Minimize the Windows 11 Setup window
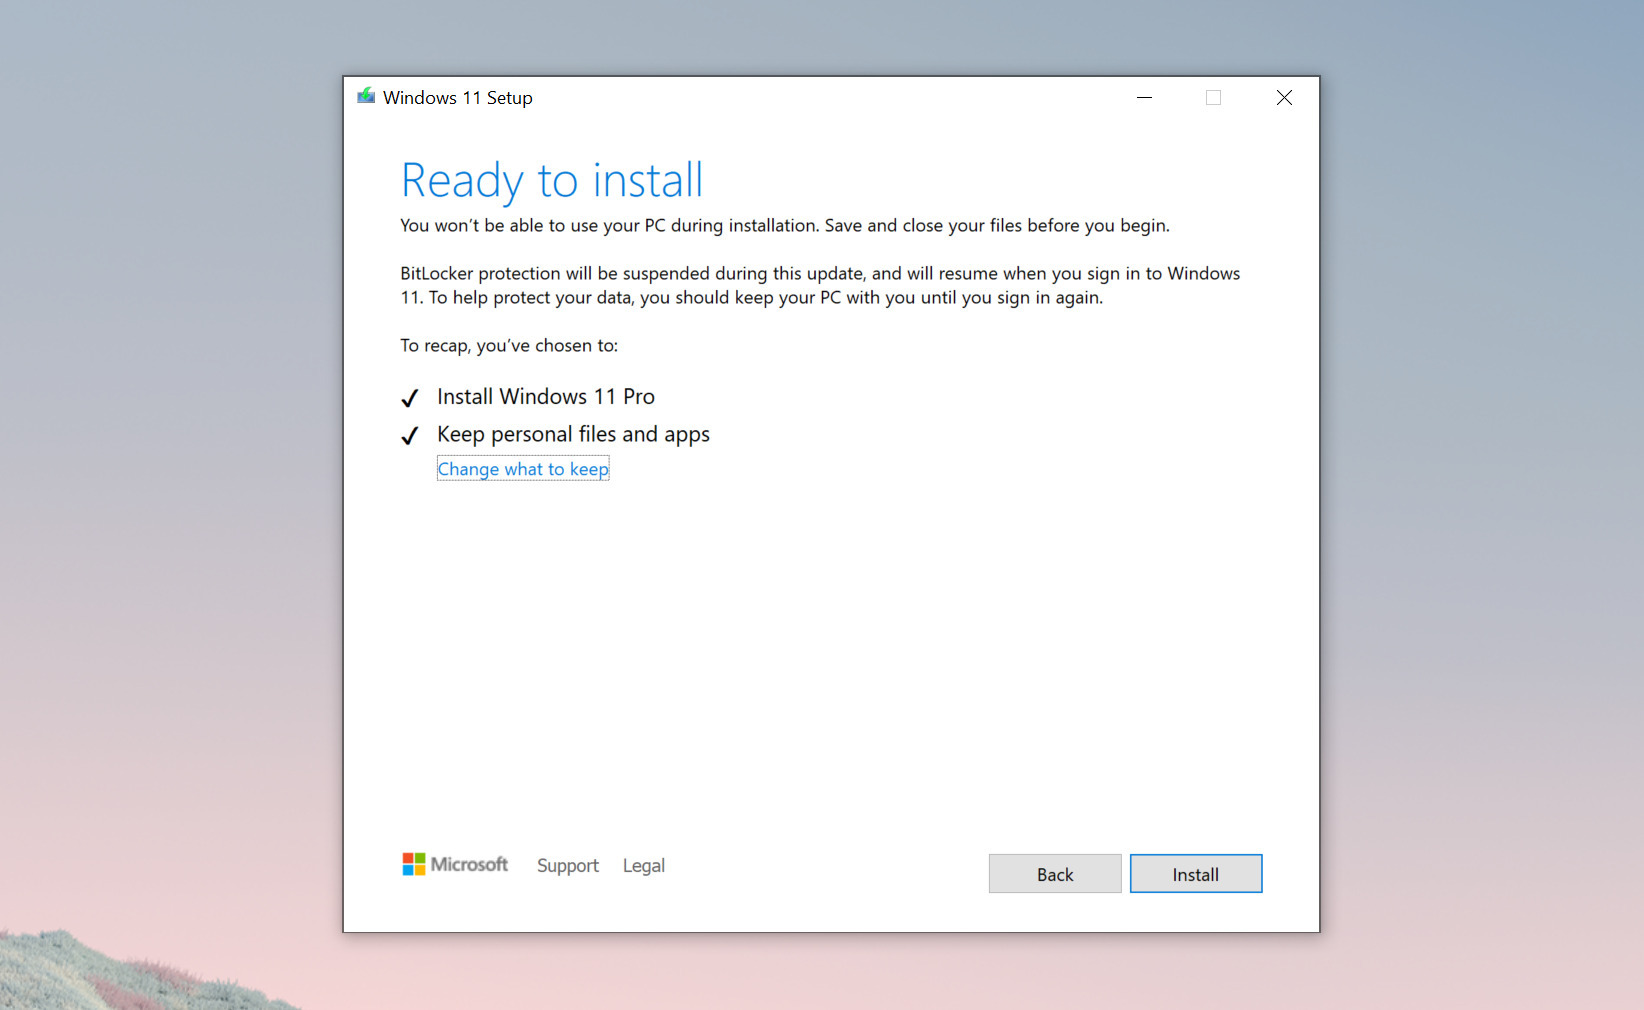1644x1010 pixels. pyautogui.click(x=1144, y=97)
